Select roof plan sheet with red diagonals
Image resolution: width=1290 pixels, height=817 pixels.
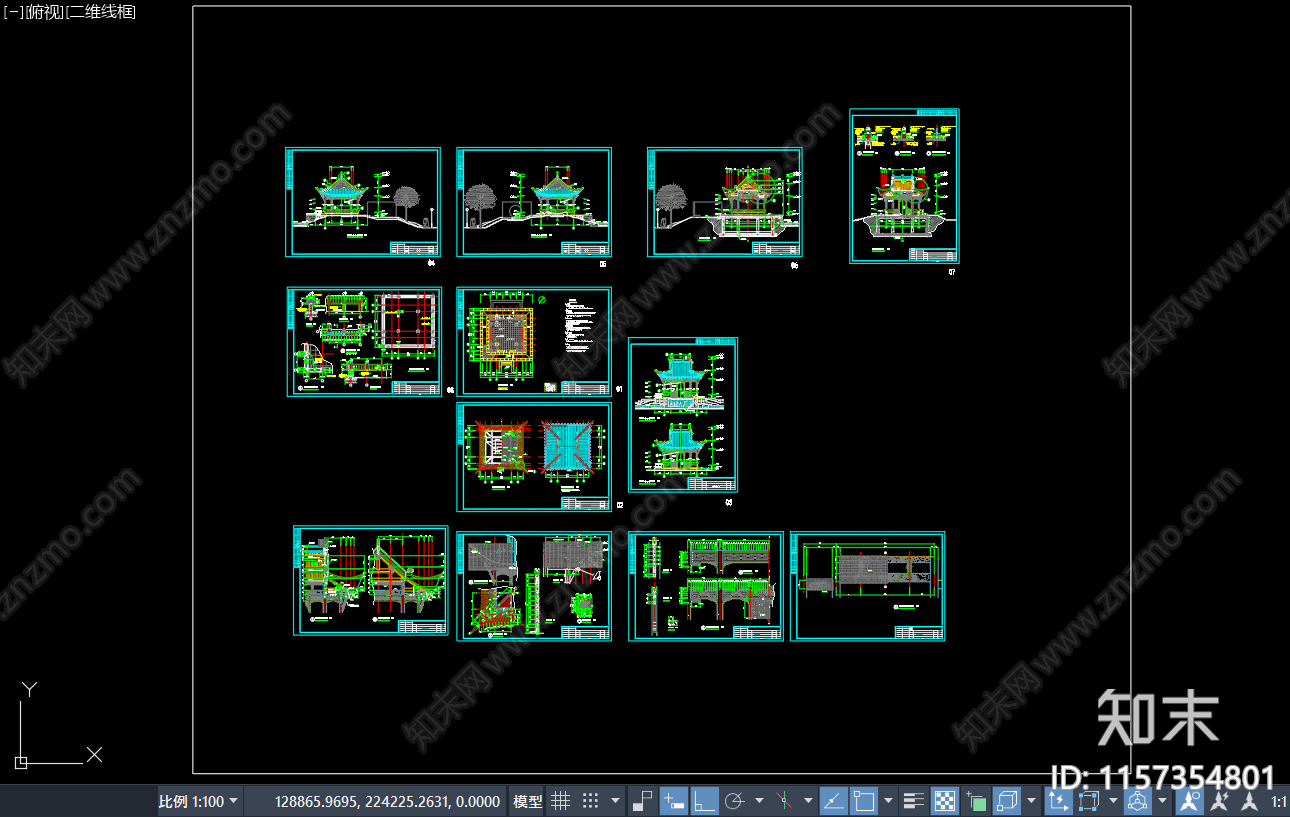coord(534,457)
